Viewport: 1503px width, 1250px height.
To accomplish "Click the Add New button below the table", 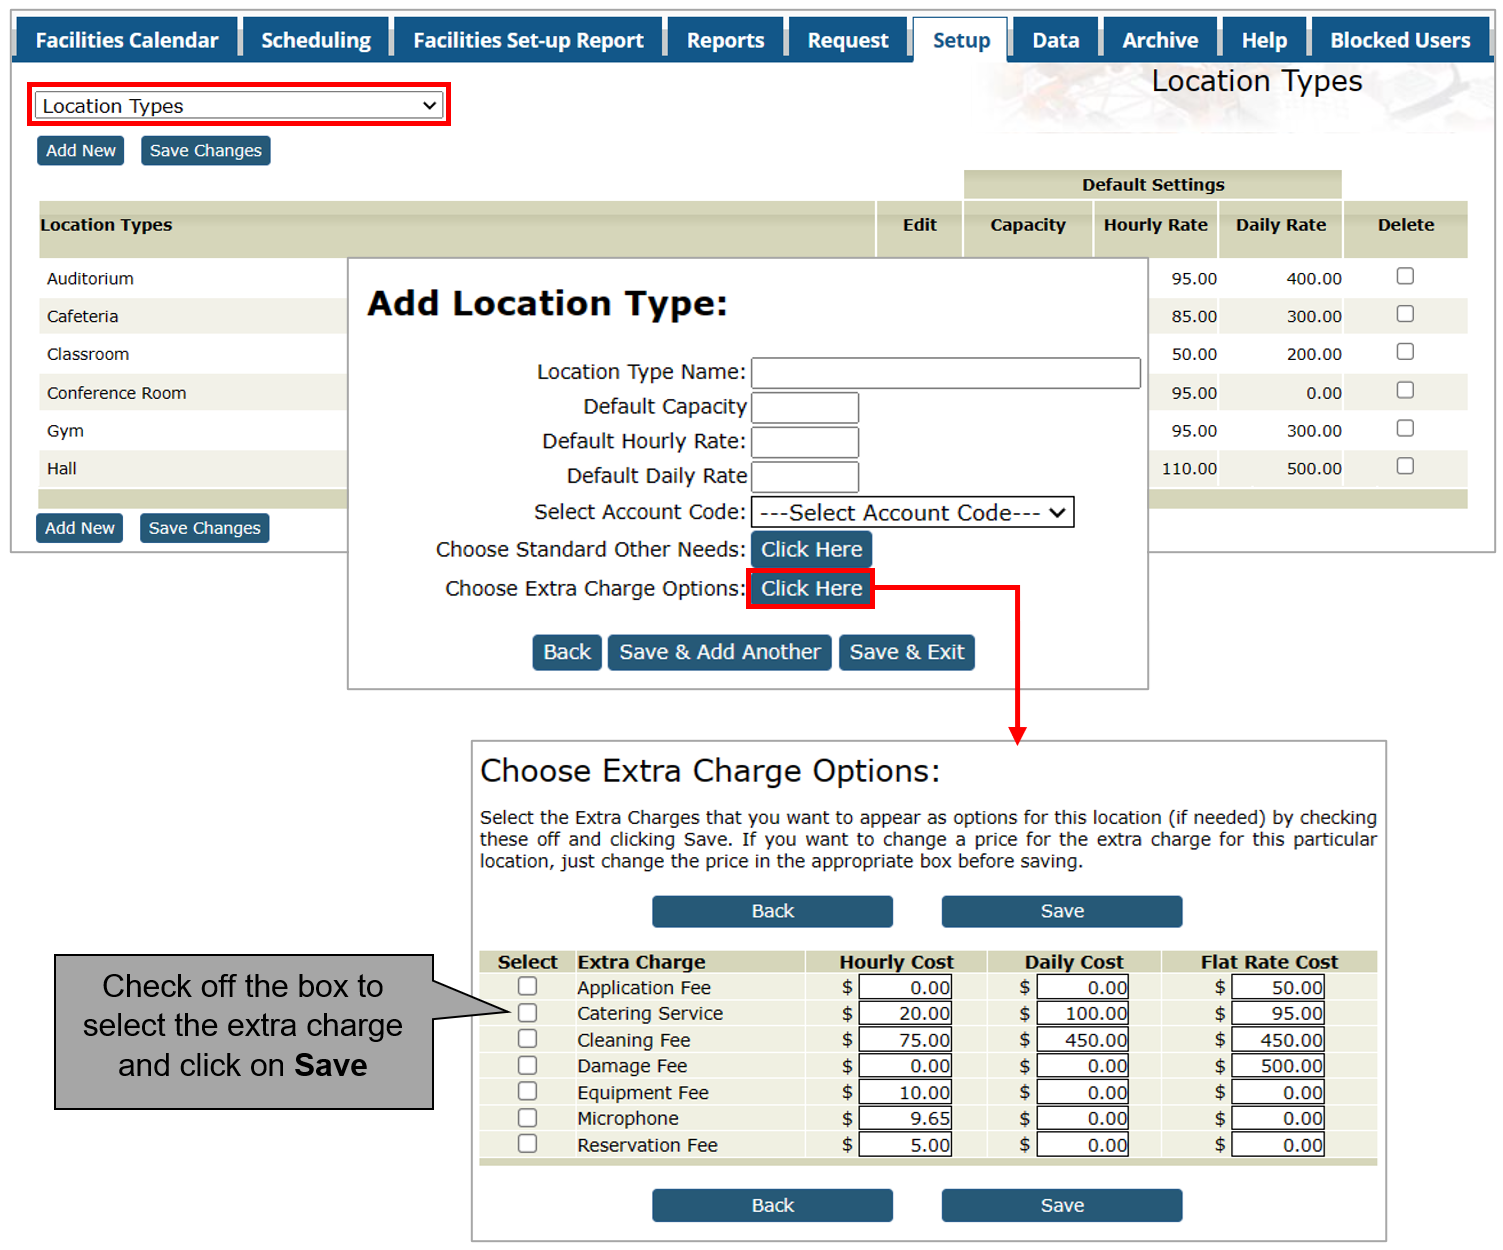I will 80,528.
